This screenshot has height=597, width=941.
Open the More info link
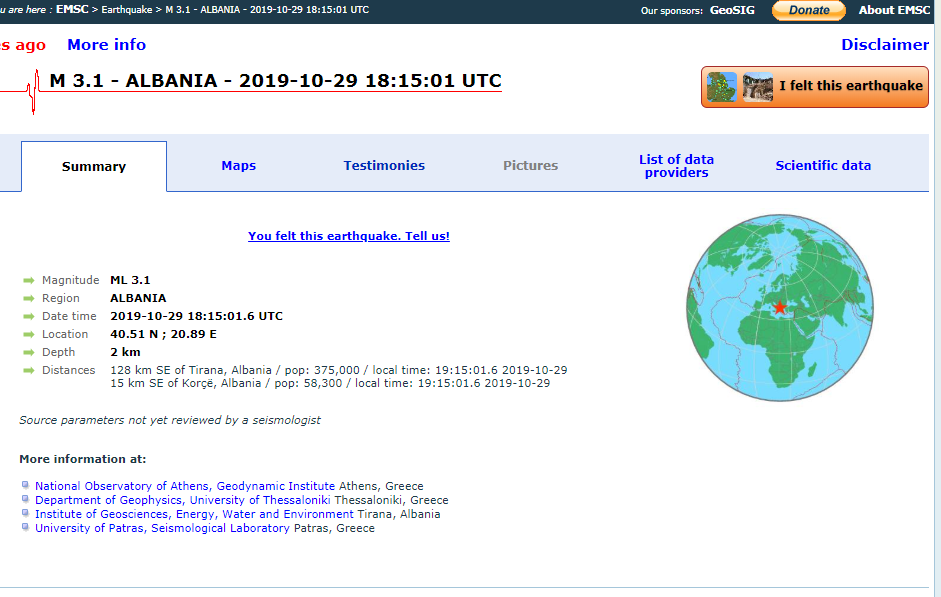point(106,45)
